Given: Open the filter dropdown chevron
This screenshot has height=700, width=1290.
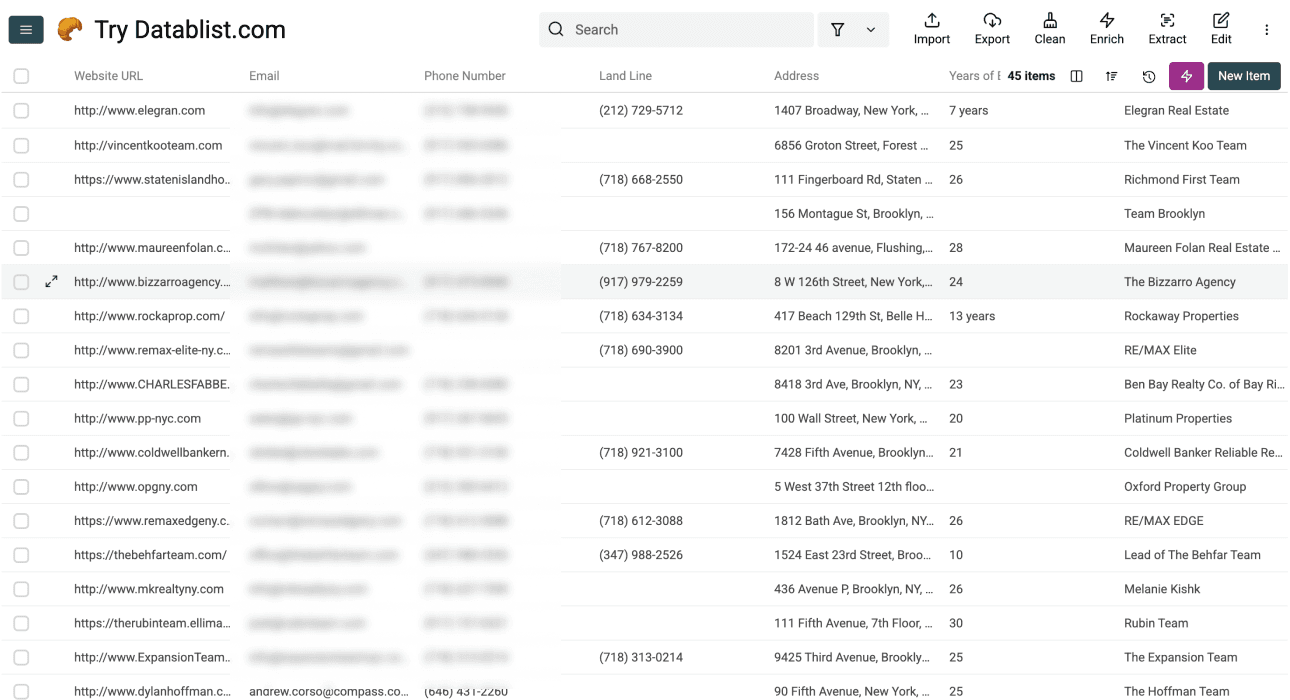Looking at the screenshot, I should (868, 29).
